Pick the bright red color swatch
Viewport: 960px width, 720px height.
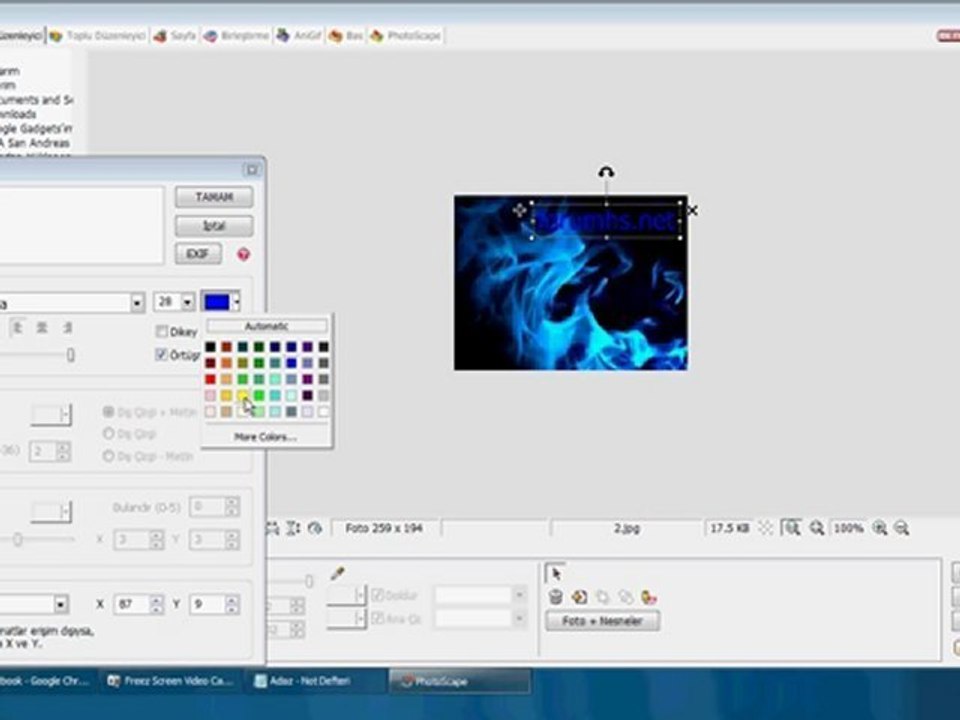(x=211, y=380)
